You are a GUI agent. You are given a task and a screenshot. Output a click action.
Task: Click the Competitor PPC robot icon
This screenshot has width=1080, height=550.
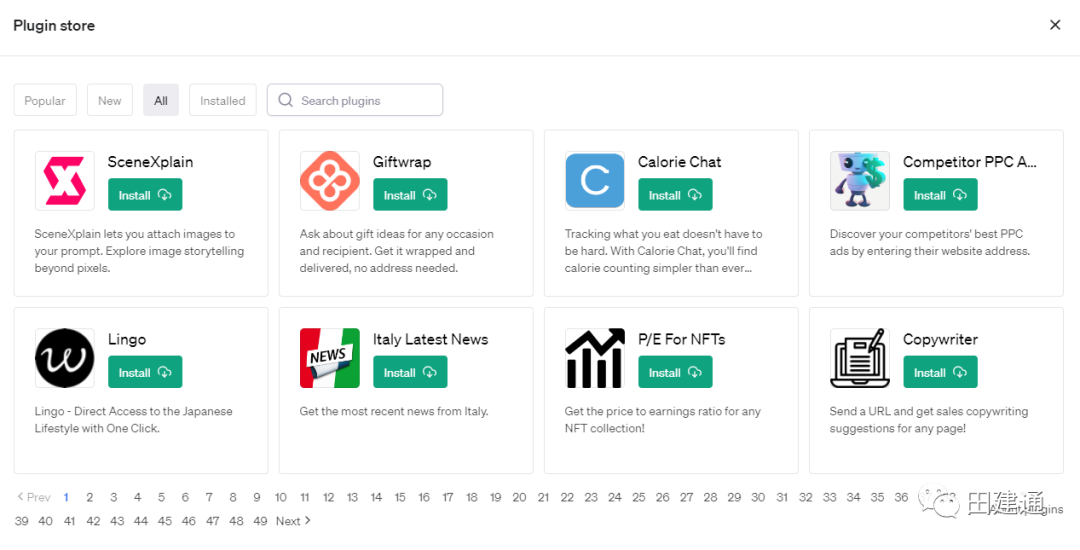pyautogui.click(x=859, y=181)
